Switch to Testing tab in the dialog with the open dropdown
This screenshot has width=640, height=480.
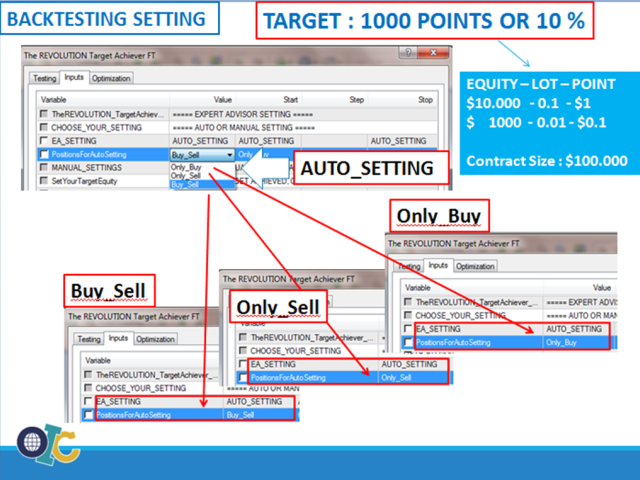pos(44,78)
